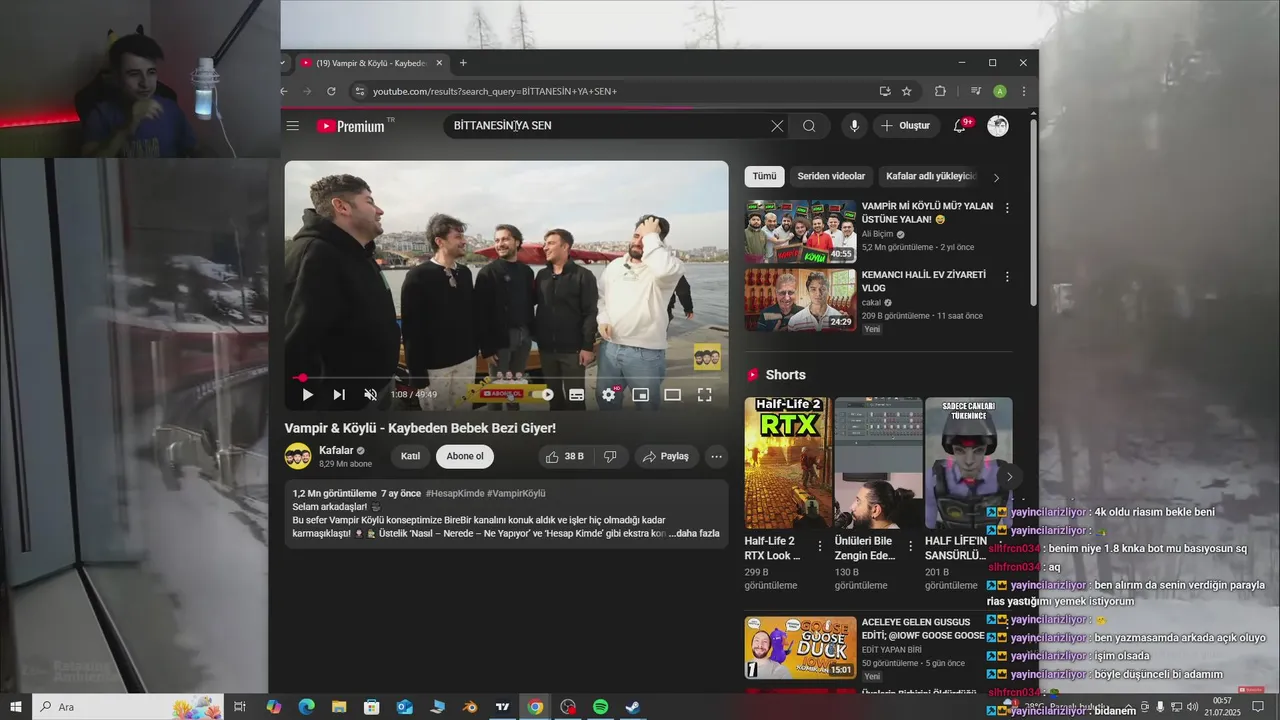1280x720 pixels.
Task: Like the video with 38 B thumbs up
Action: tap(564, 456)
